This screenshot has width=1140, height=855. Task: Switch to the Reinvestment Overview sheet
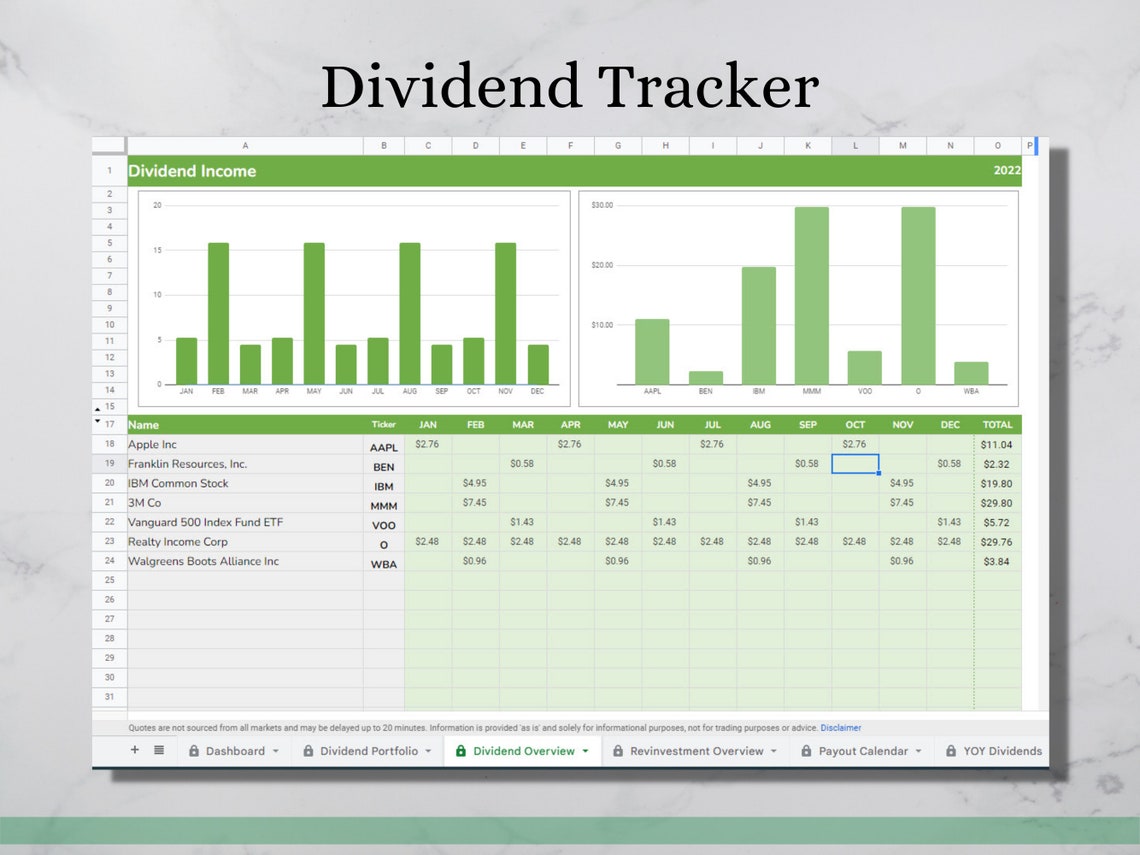pos(696,751)
